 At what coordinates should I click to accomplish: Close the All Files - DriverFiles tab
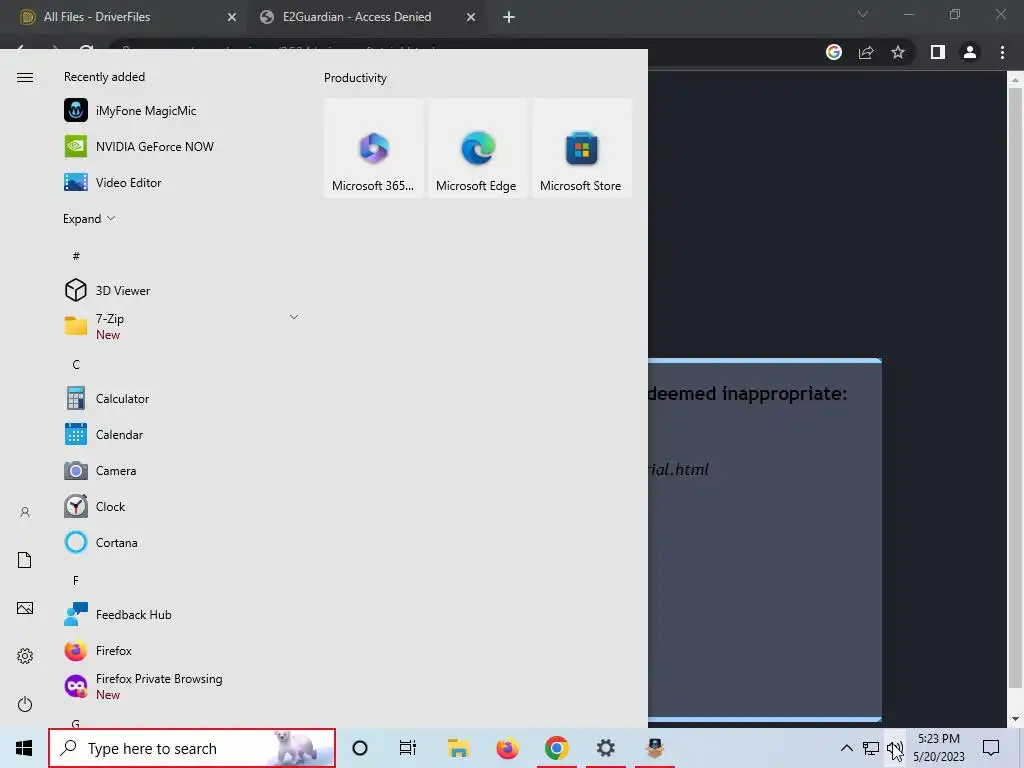point(232,17)
